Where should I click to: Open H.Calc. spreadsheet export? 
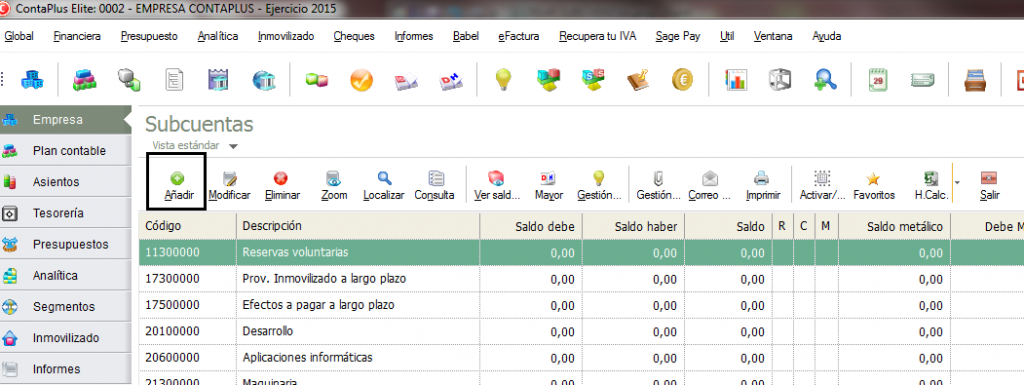931,185
